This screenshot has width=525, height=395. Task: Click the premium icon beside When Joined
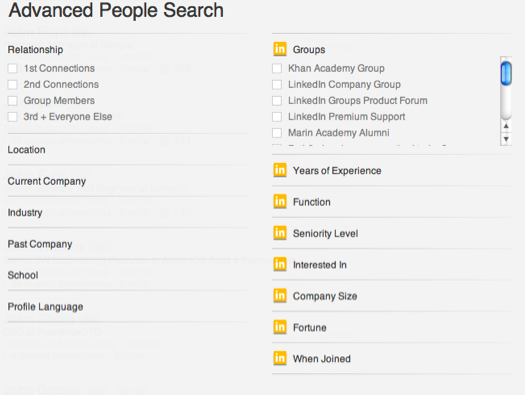click(280, 359)
